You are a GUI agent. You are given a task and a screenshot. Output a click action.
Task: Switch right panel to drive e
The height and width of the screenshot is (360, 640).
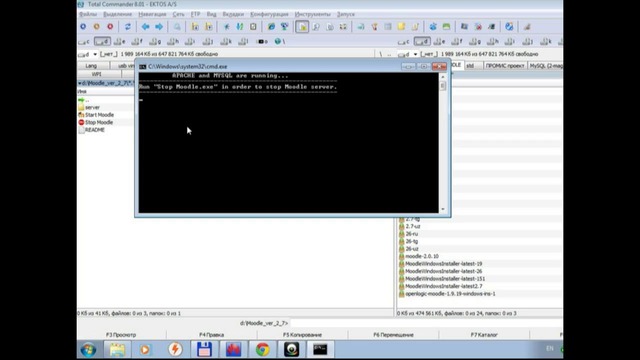click(440, 42)
